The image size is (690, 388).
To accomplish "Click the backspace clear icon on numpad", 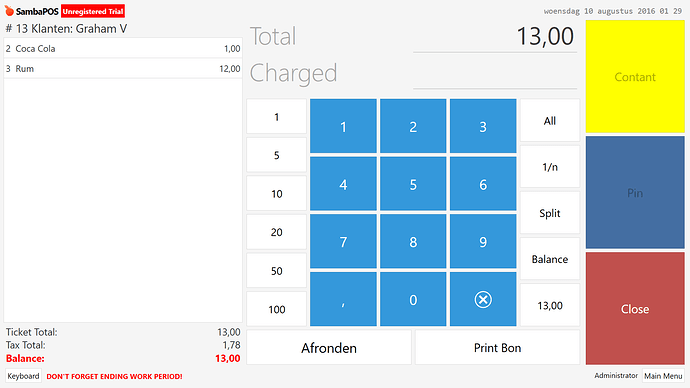I will 483,299.
